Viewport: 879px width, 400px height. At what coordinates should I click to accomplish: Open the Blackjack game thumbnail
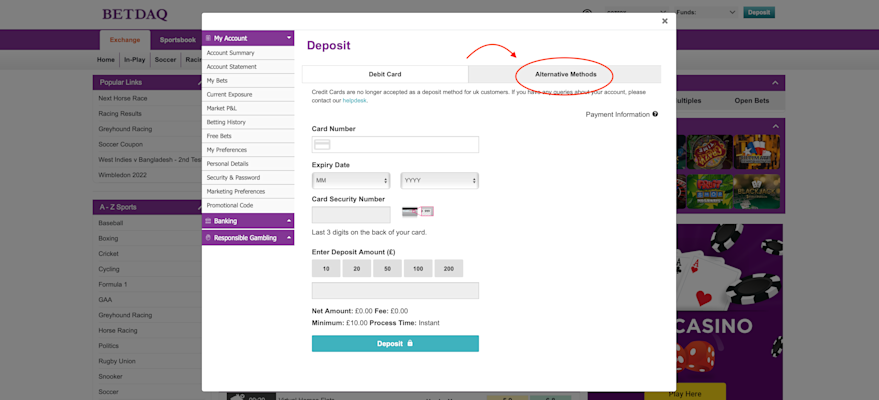pos(756,192)
